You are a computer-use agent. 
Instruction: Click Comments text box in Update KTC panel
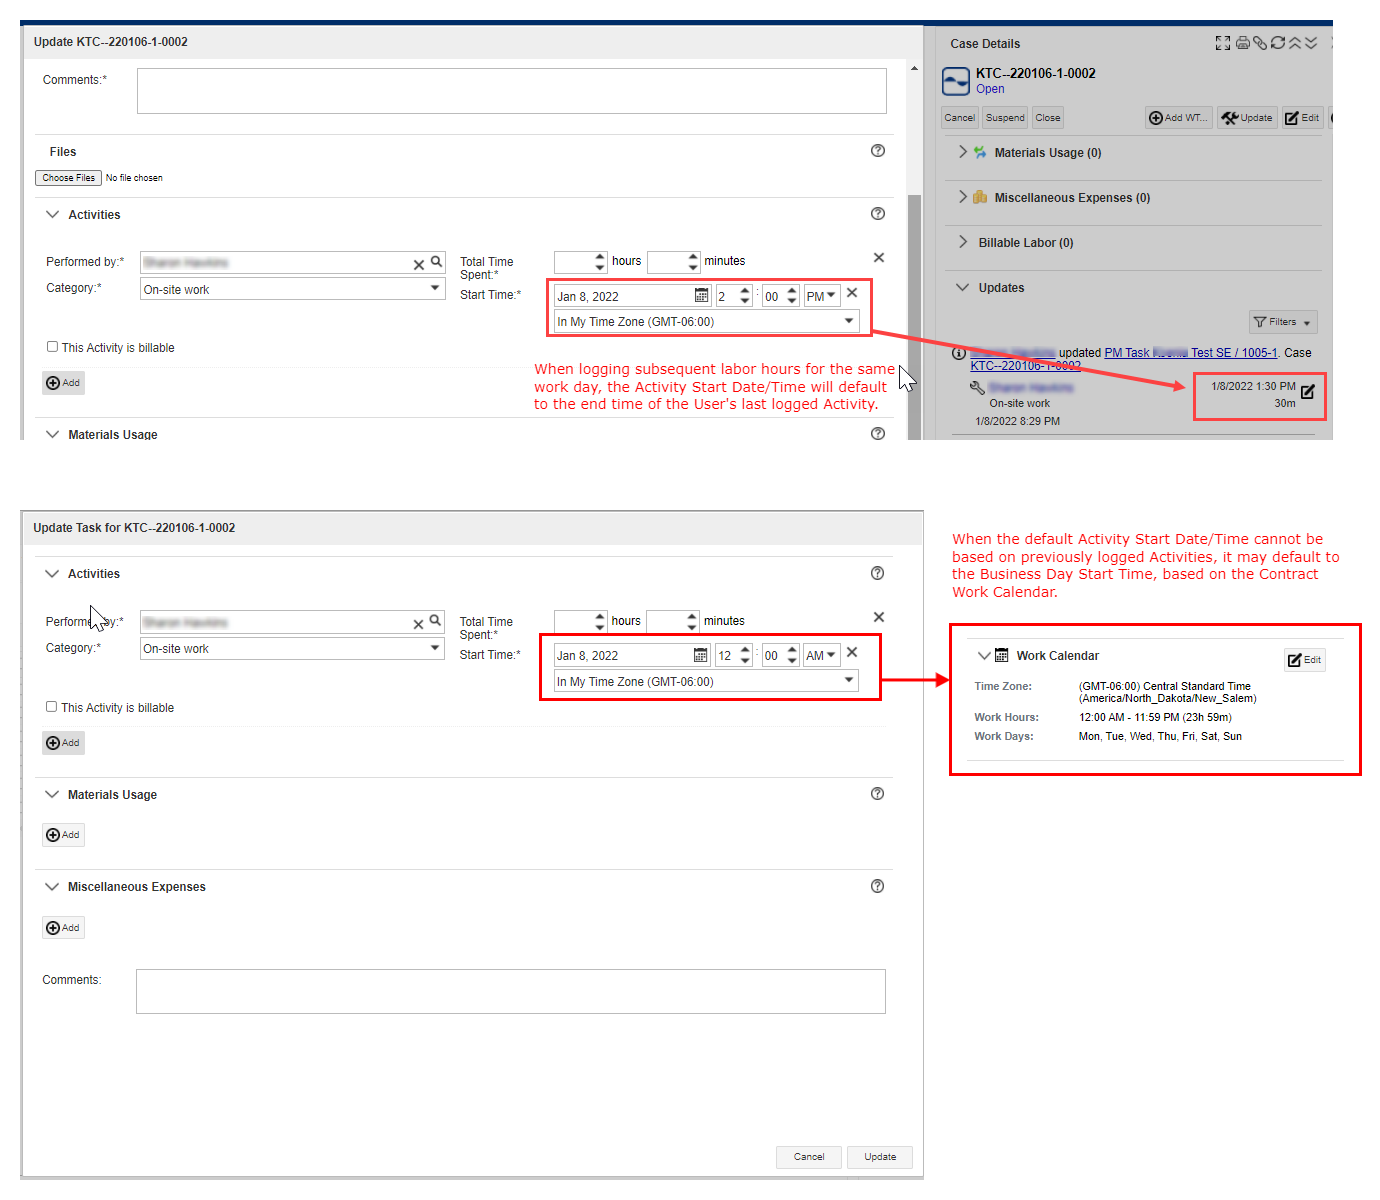512,91
